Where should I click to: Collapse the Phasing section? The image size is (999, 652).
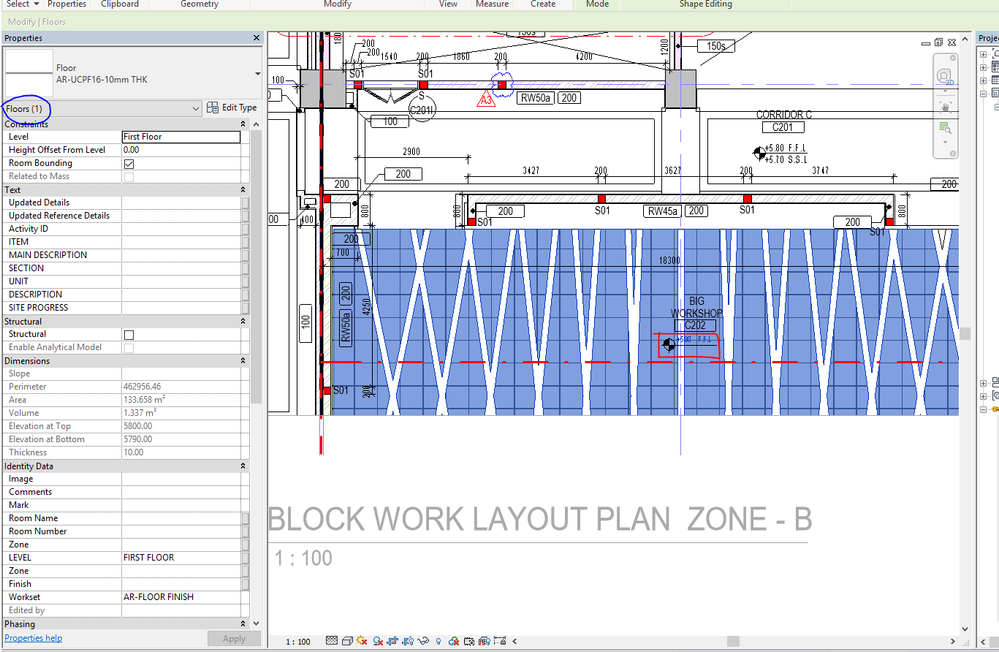point(243,624)
